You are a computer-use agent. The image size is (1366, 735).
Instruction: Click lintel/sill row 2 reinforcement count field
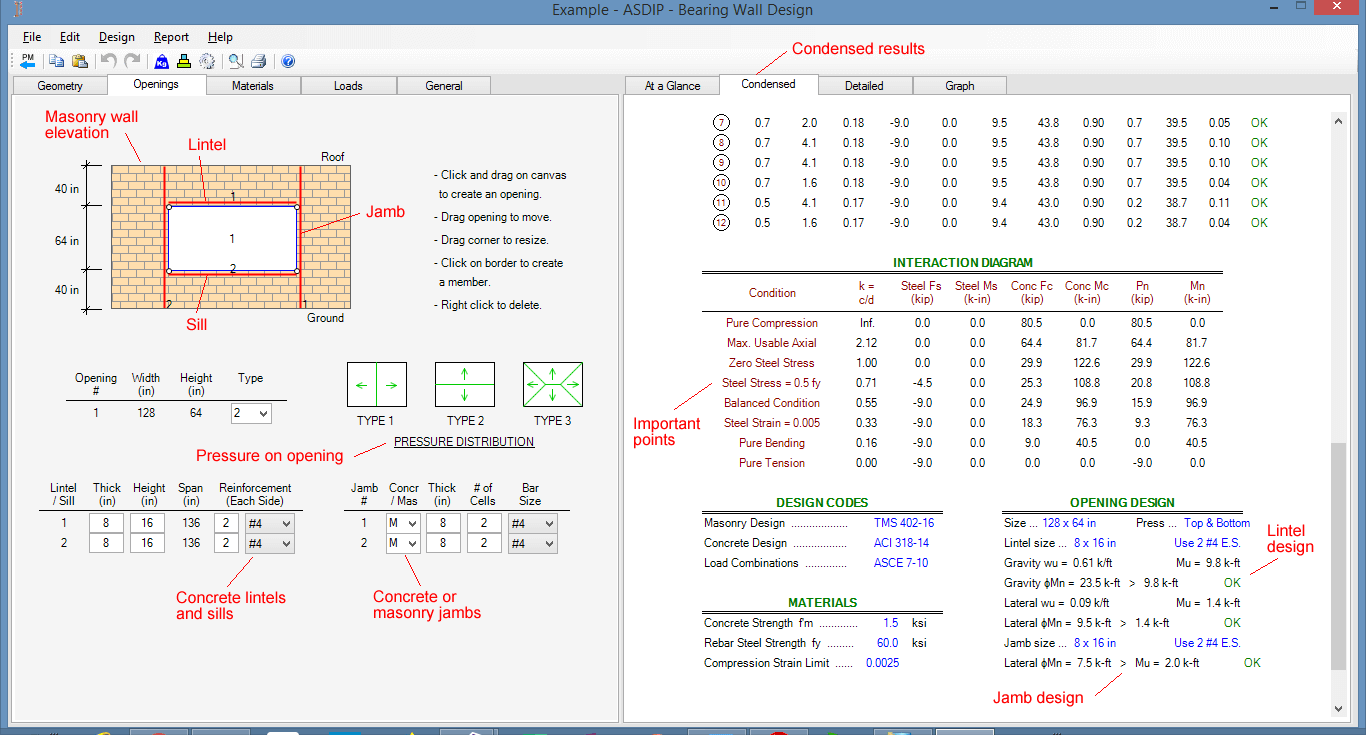(226, 543)
